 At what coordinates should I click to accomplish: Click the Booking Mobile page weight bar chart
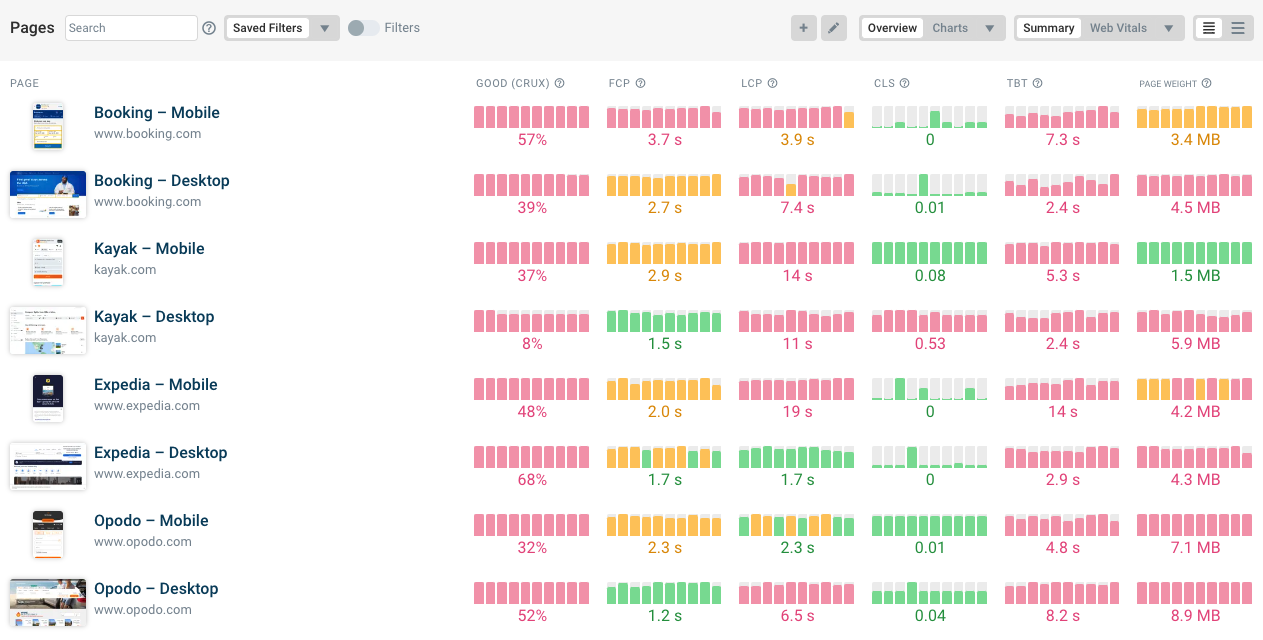1195,117
